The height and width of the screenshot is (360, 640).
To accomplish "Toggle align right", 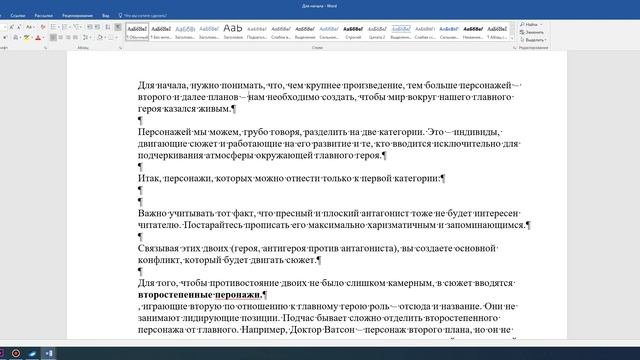I will pos(68,37).
